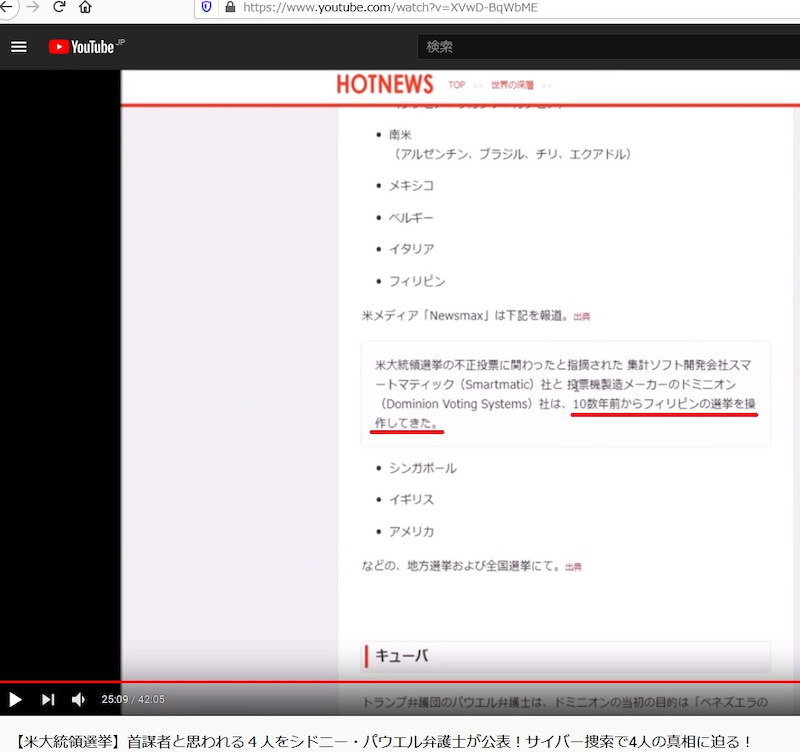Click the browser back arrow
Screen dimensions: 800x752
point(6,7)
